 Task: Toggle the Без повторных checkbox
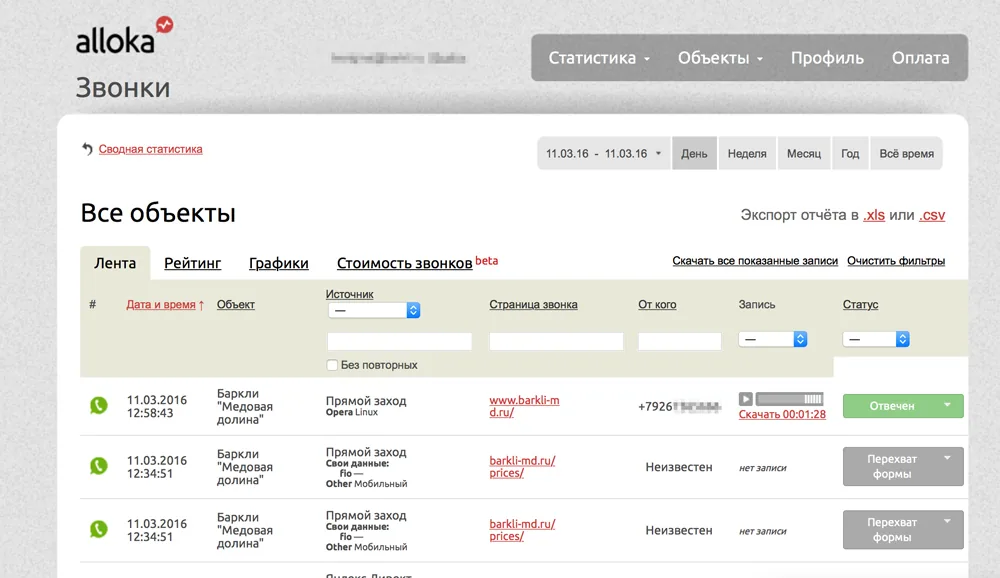[x=332, y=365]
